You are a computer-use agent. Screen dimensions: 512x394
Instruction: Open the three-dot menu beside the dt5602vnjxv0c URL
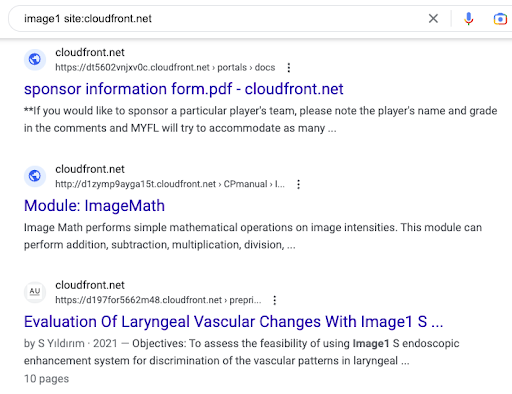pyautogui.click(x=289, y=68)
